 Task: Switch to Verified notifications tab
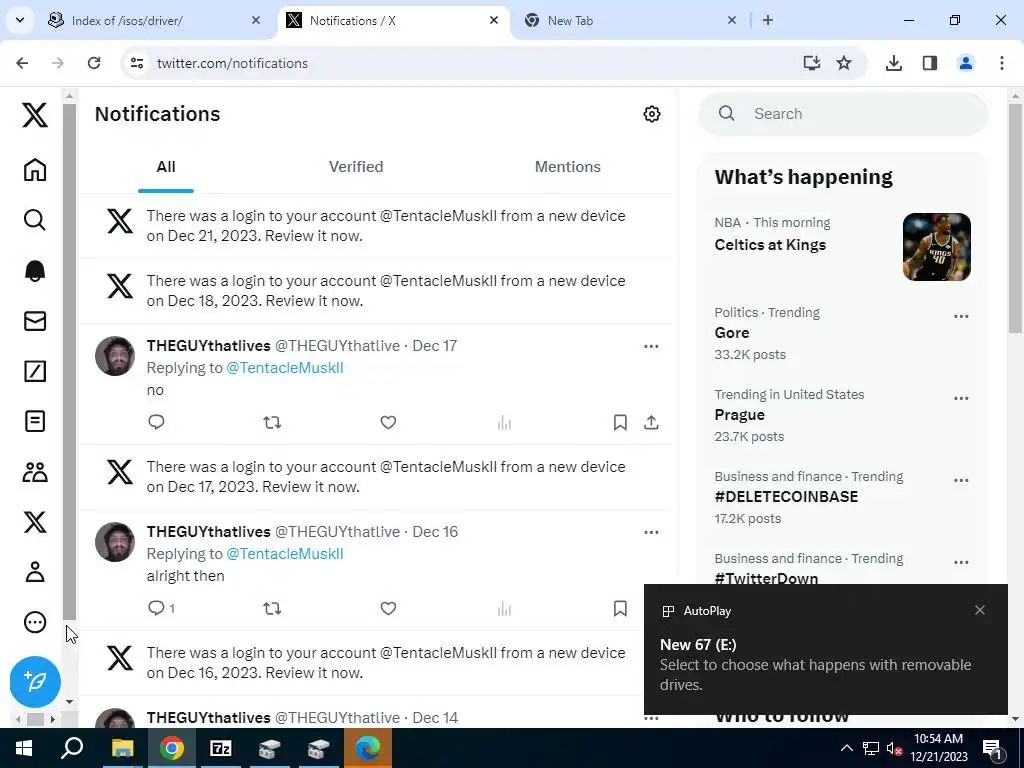coord(356,167)
